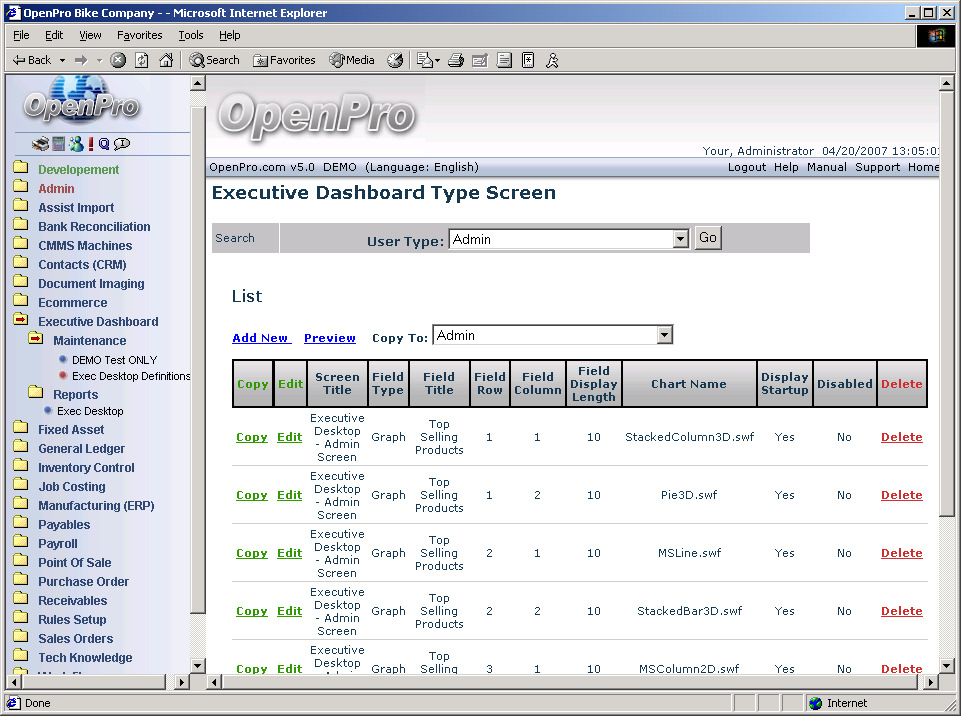Viewport: 961px width, 716px height.
Task: Open the Copy To dropdown
Action: click(x=664, y=335)
